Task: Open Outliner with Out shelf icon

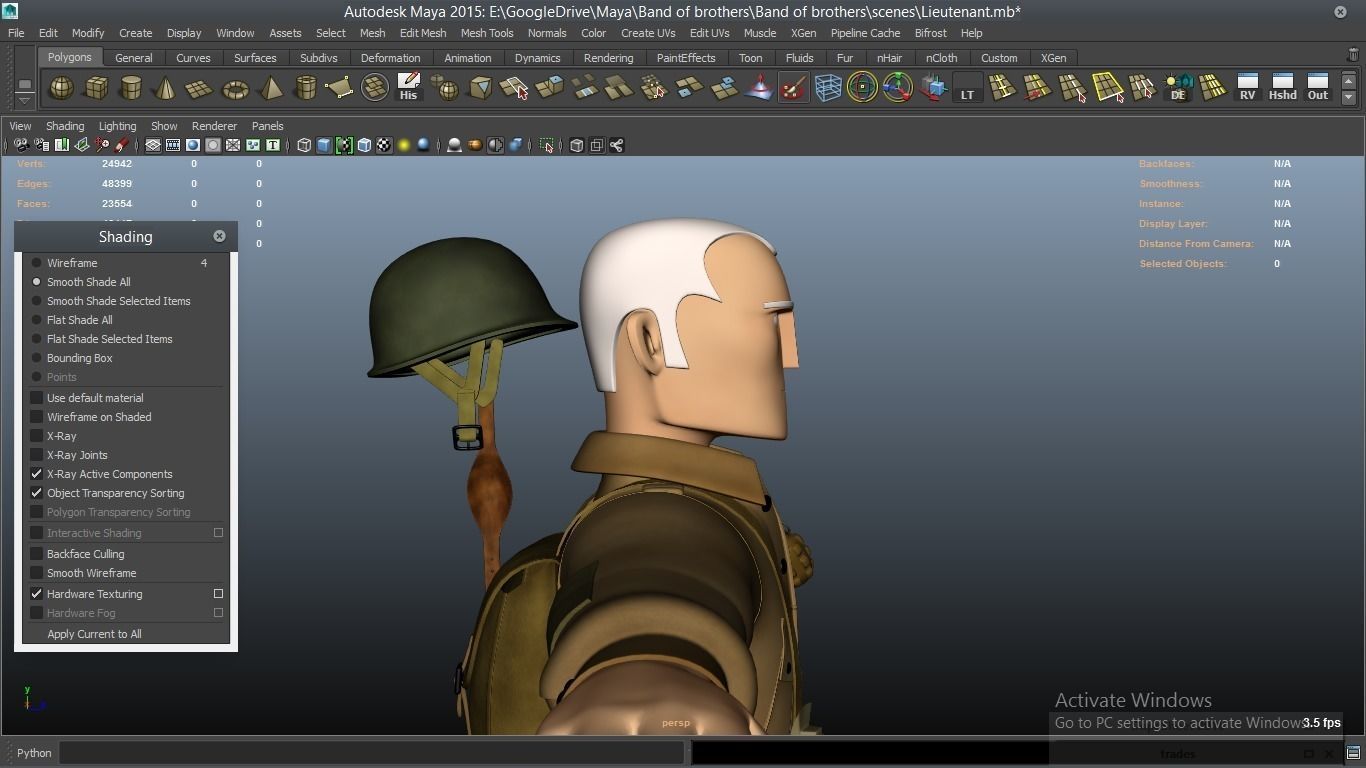Action: tap(1318, 87)
